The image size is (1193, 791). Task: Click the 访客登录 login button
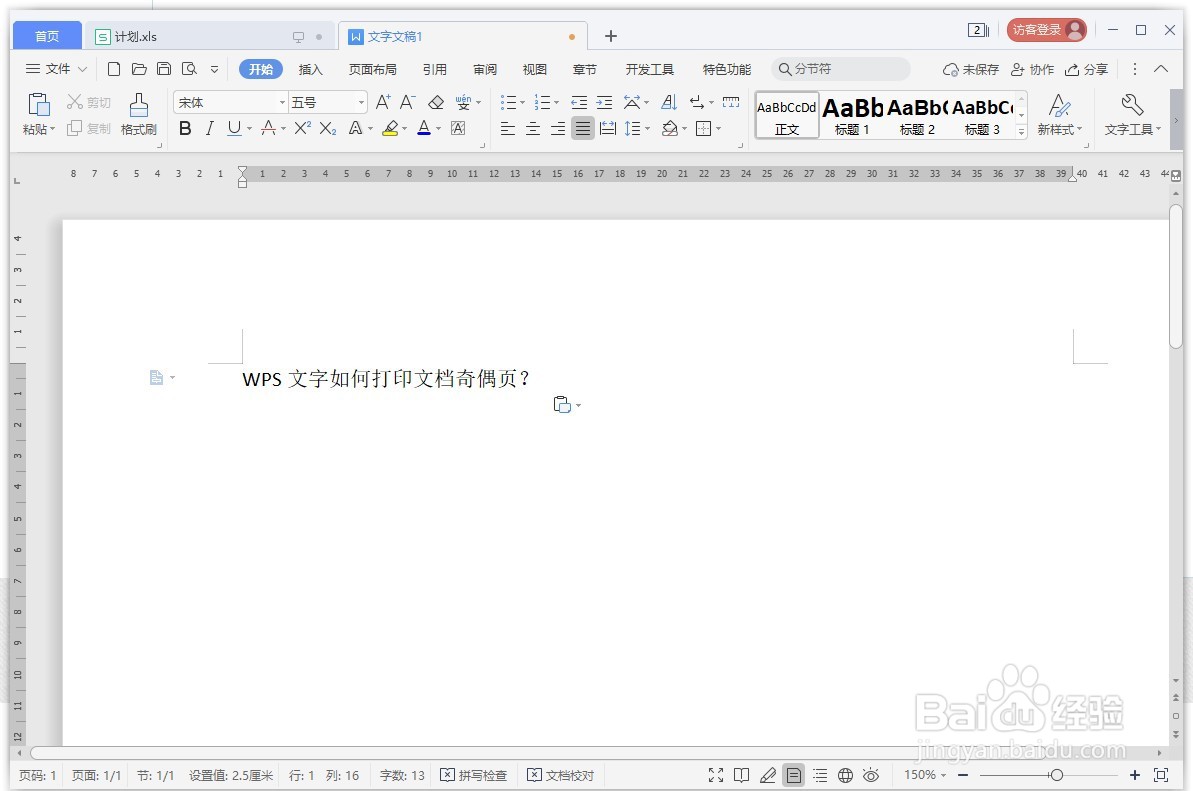(x=1047, y=30)
